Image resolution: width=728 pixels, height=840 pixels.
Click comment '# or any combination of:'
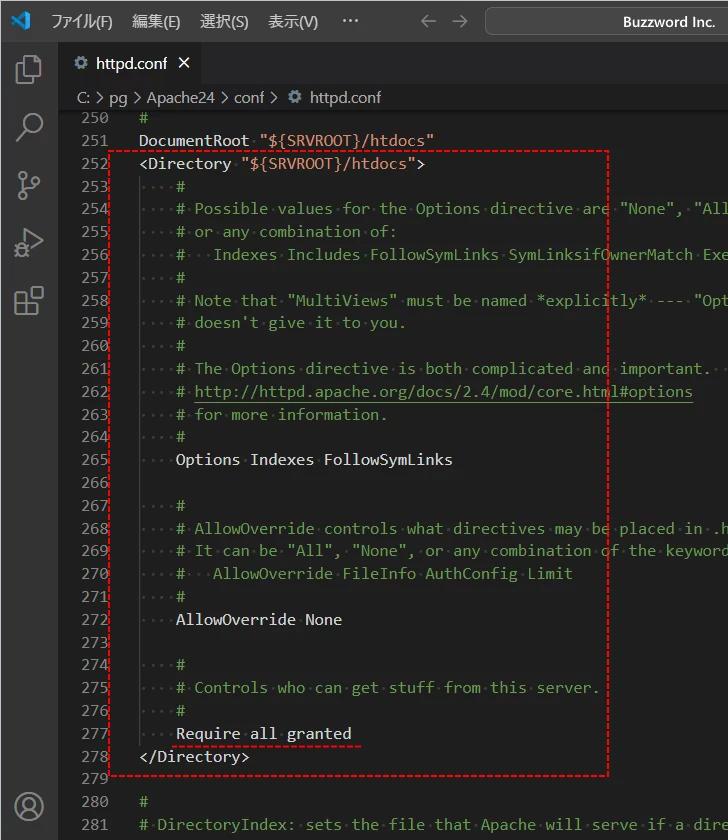286,232
